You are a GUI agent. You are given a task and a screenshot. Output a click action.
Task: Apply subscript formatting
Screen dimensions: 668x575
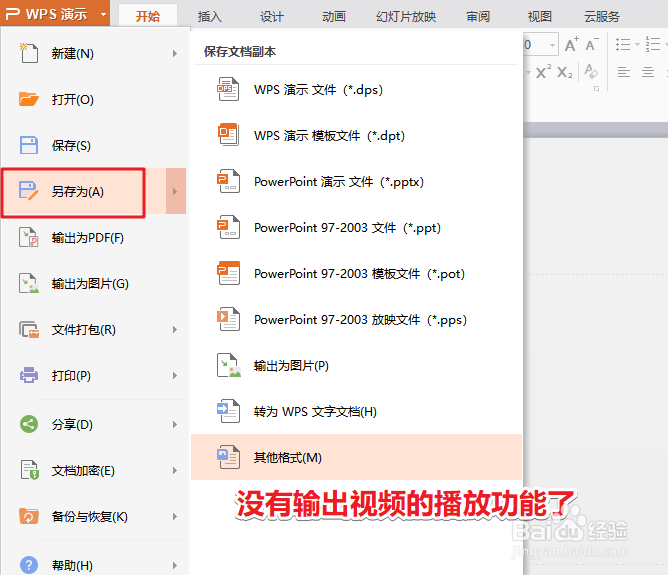[564, 72]
